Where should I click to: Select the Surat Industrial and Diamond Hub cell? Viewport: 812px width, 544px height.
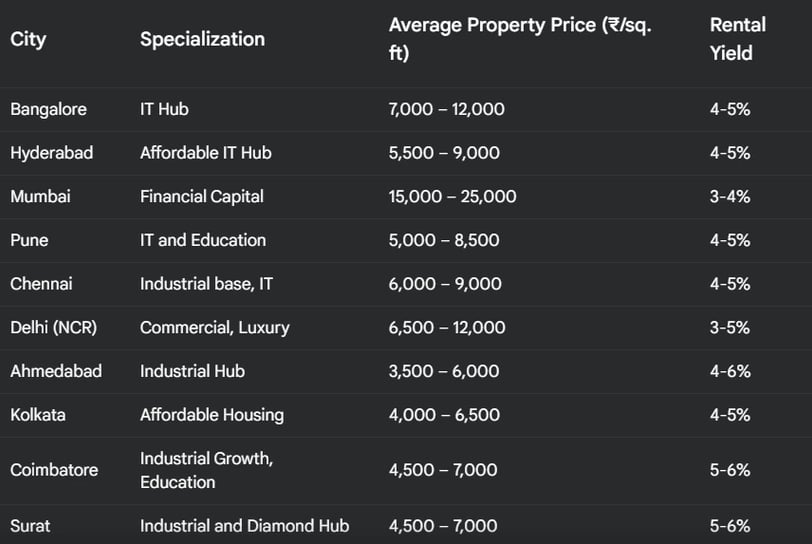pyautogui.click(x=245, y=526)
